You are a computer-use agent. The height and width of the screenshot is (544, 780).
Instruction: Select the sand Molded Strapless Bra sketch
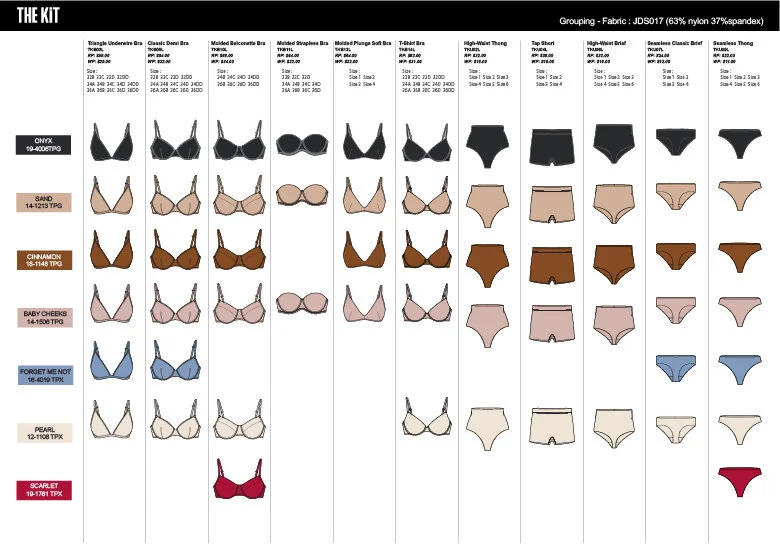[302, 195]
